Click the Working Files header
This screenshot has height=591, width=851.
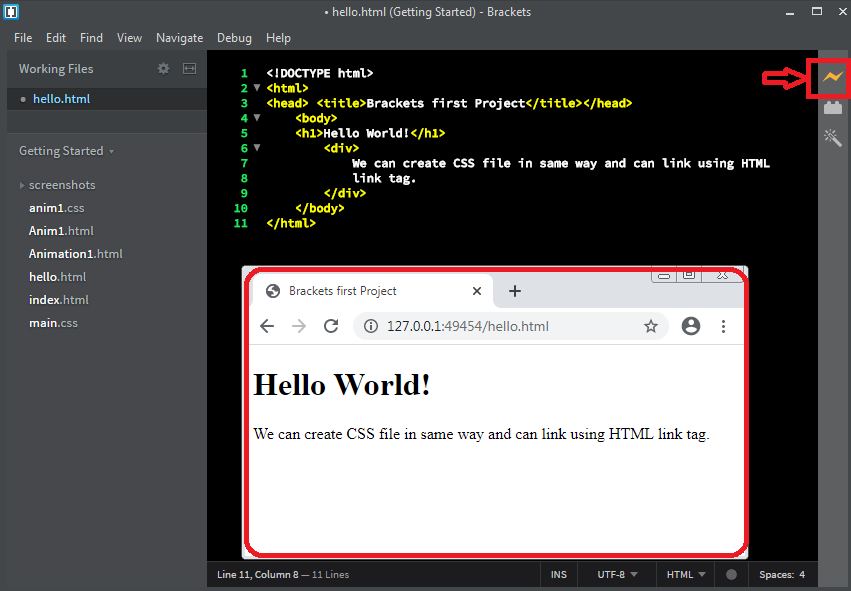click(x=56, y=69)
